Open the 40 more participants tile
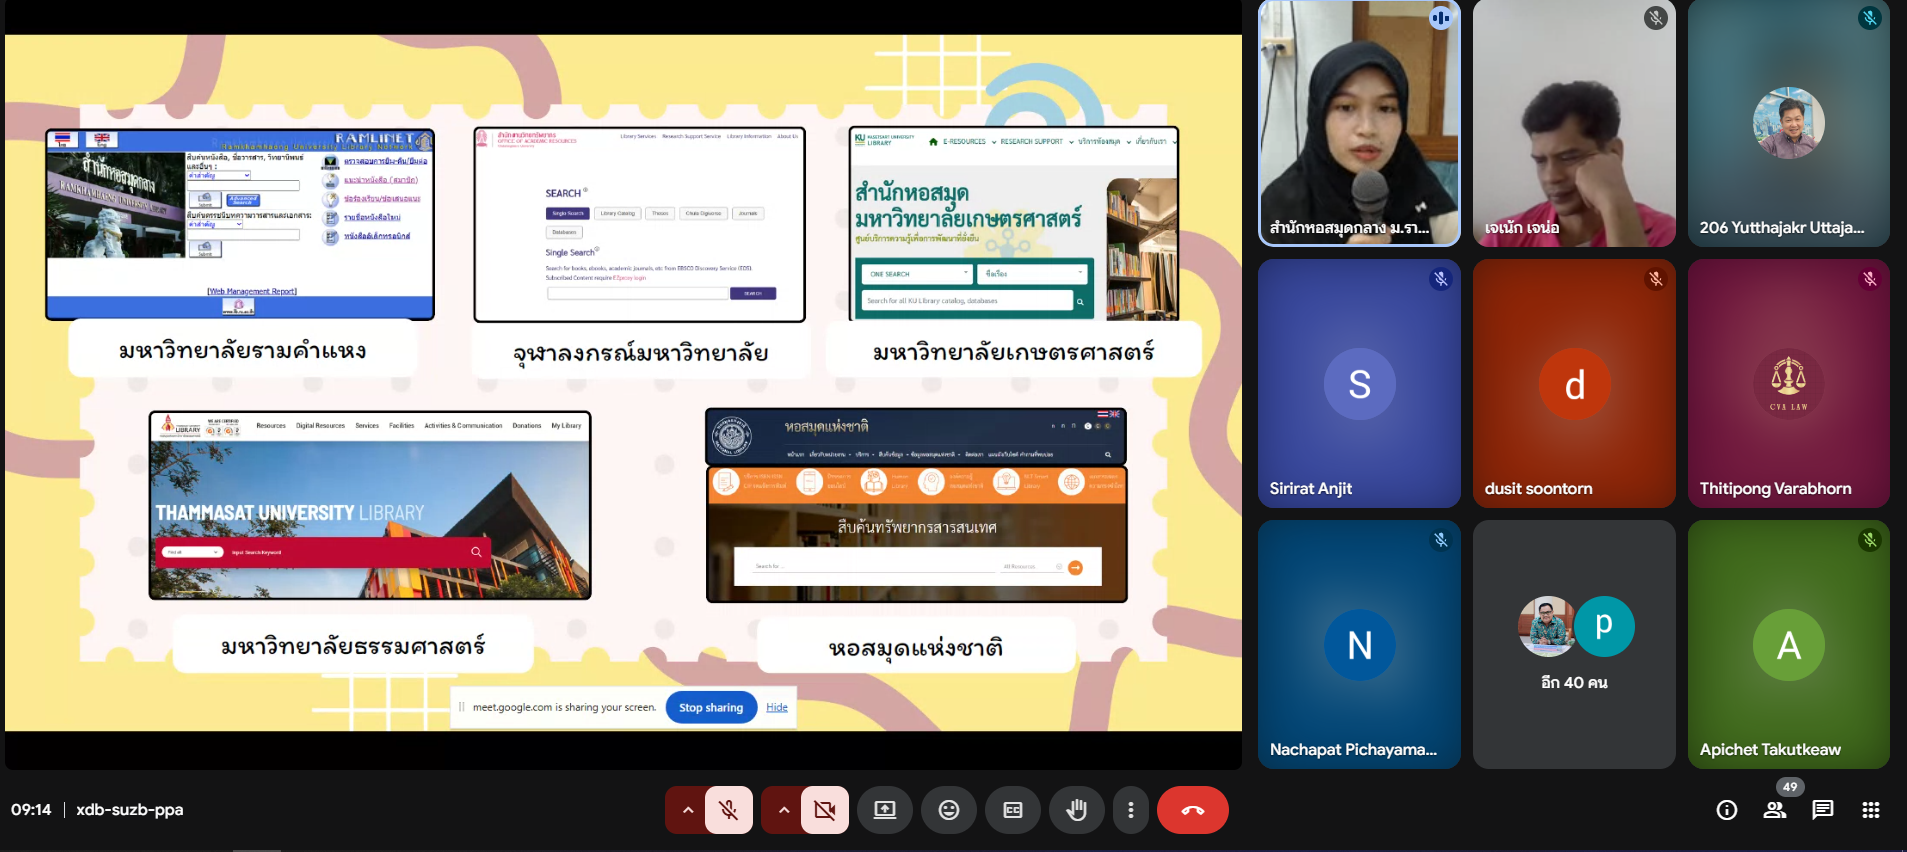Screen dimensions: 1907x852 coord(1574,644)
